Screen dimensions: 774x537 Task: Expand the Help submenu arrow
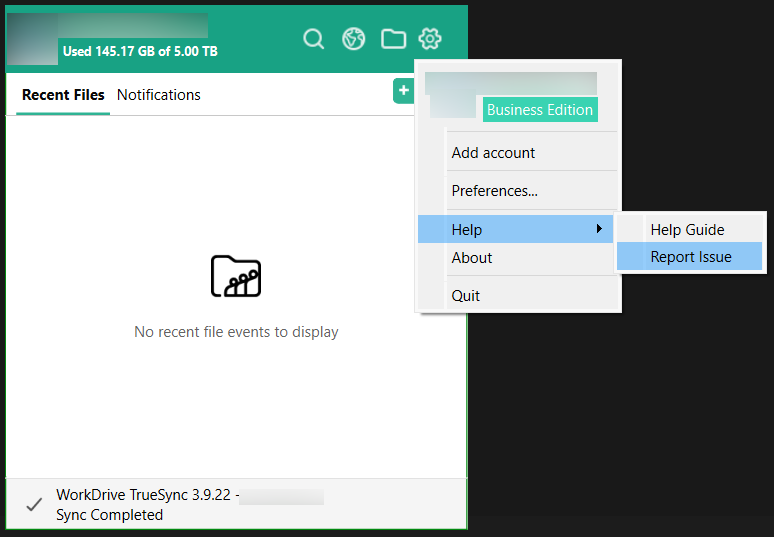(x=599, y=229)
